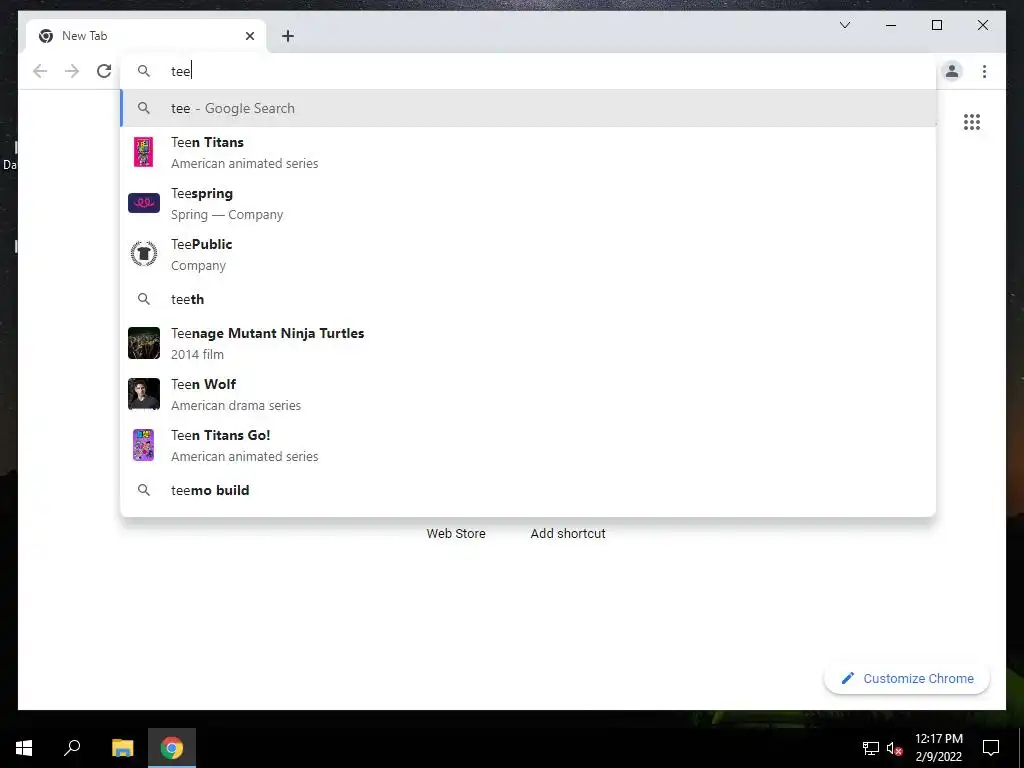
Task: Pick the TeePublic suggestion
Action: [x=528, y=254]
